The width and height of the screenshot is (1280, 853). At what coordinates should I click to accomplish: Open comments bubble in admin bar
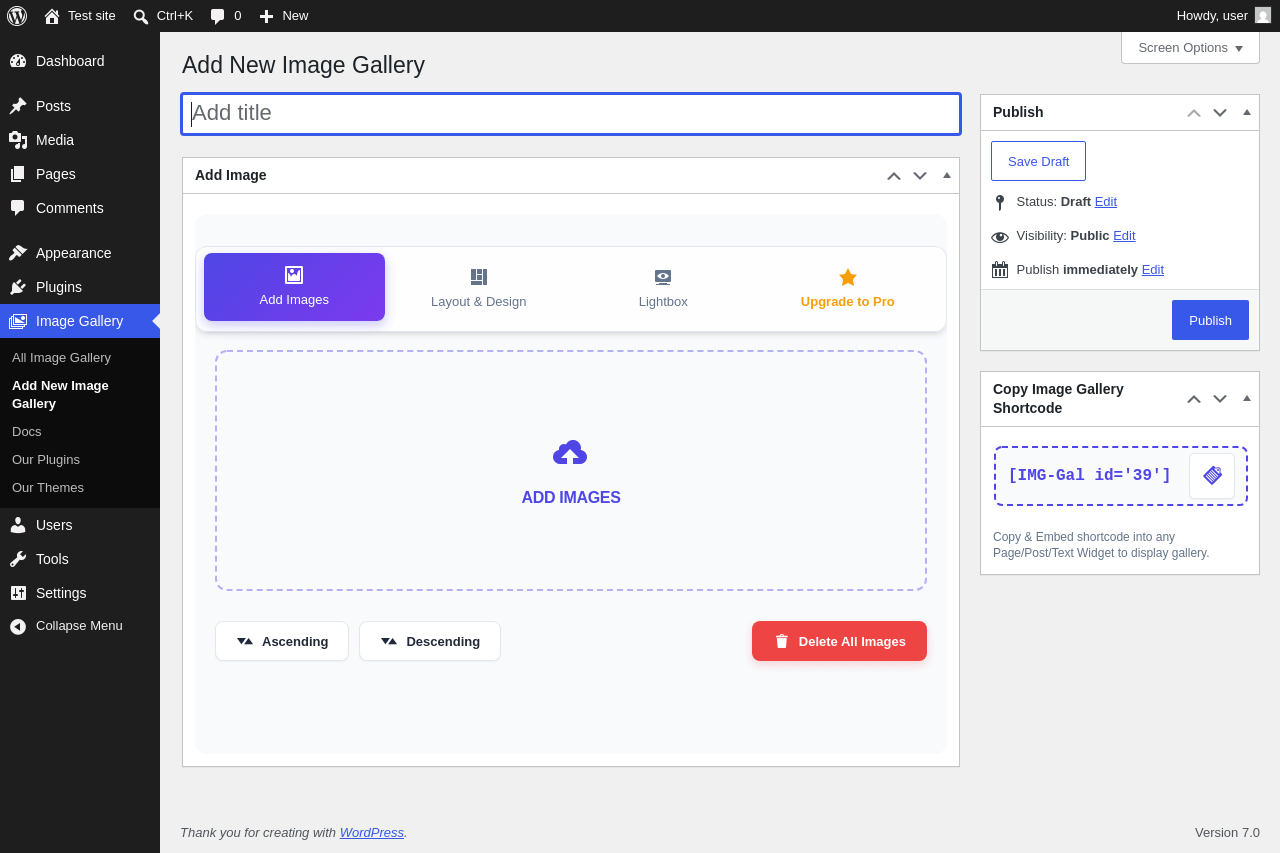tap(226, 16)
